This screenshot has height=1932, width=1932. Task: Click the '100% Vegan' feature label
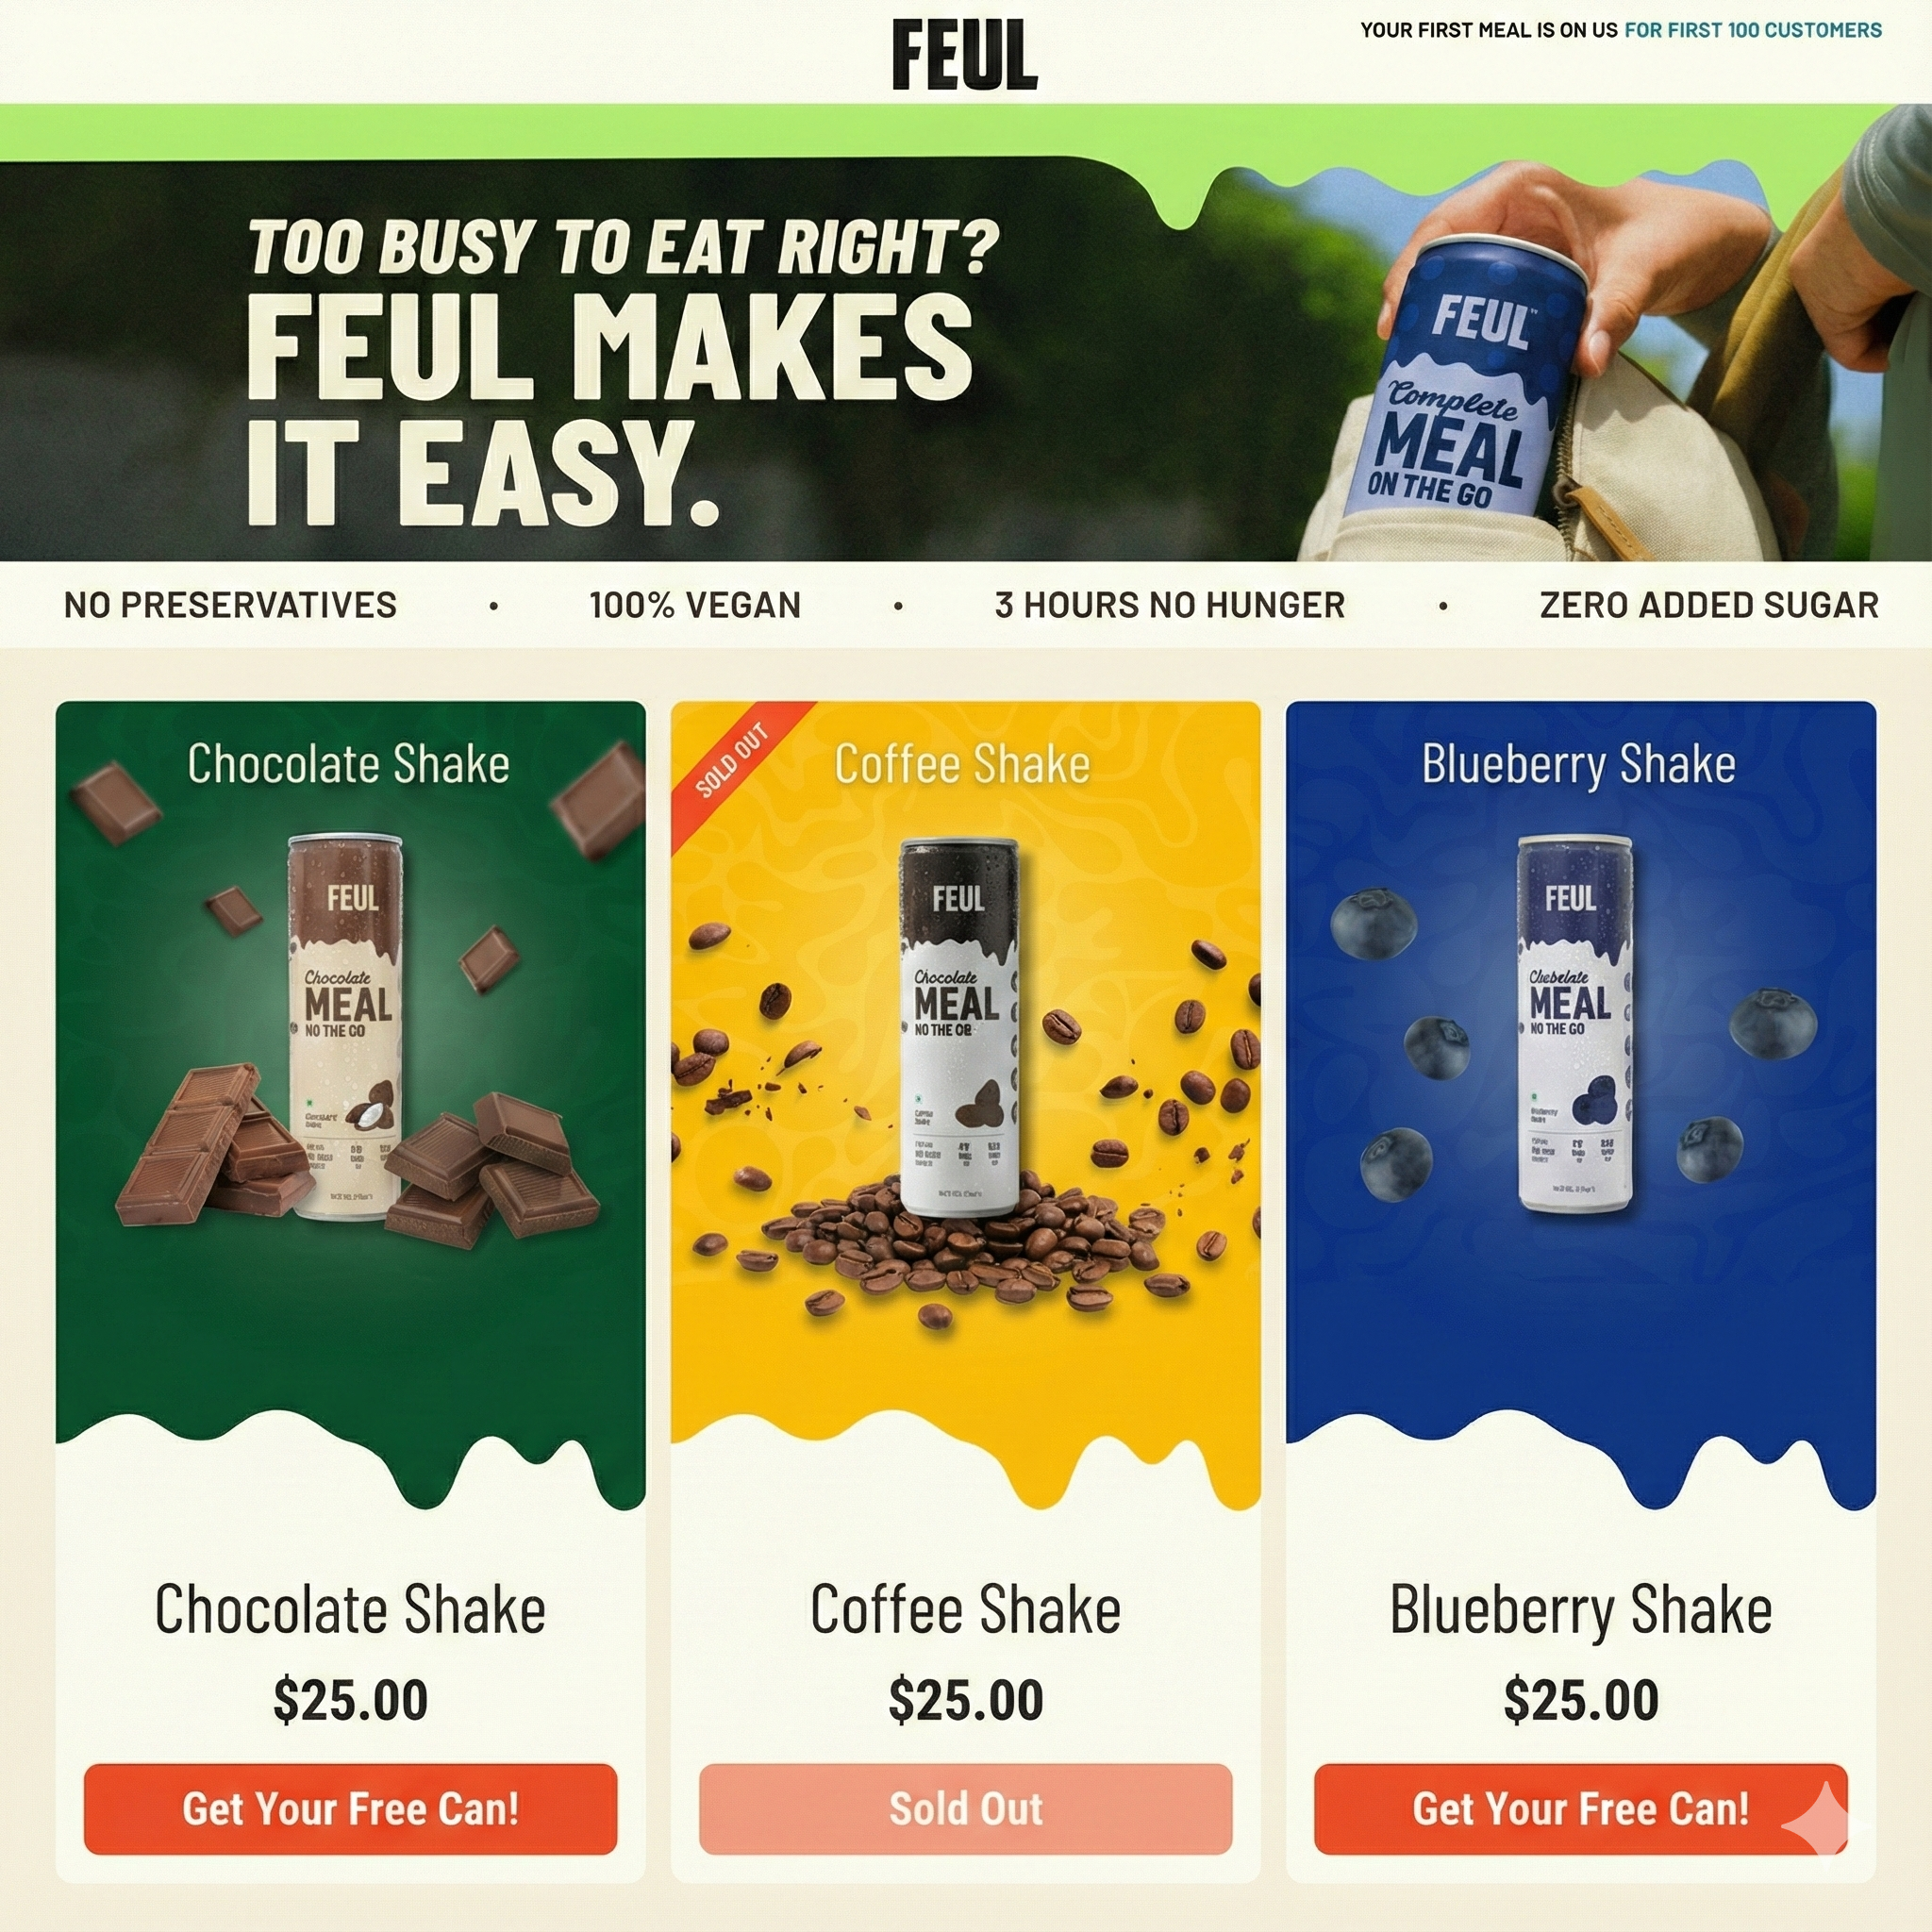[695, 605]
